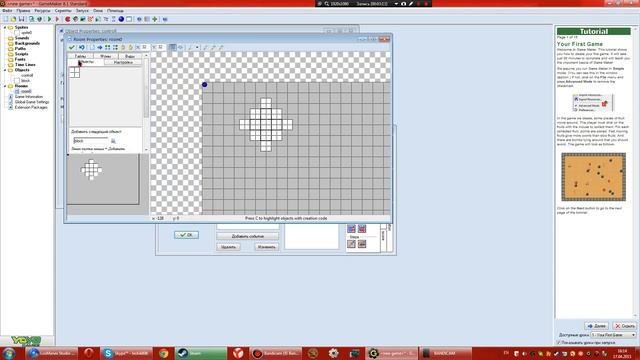
Task: Create a sprite via red Pac-Man icon
Action: point(67,19)
